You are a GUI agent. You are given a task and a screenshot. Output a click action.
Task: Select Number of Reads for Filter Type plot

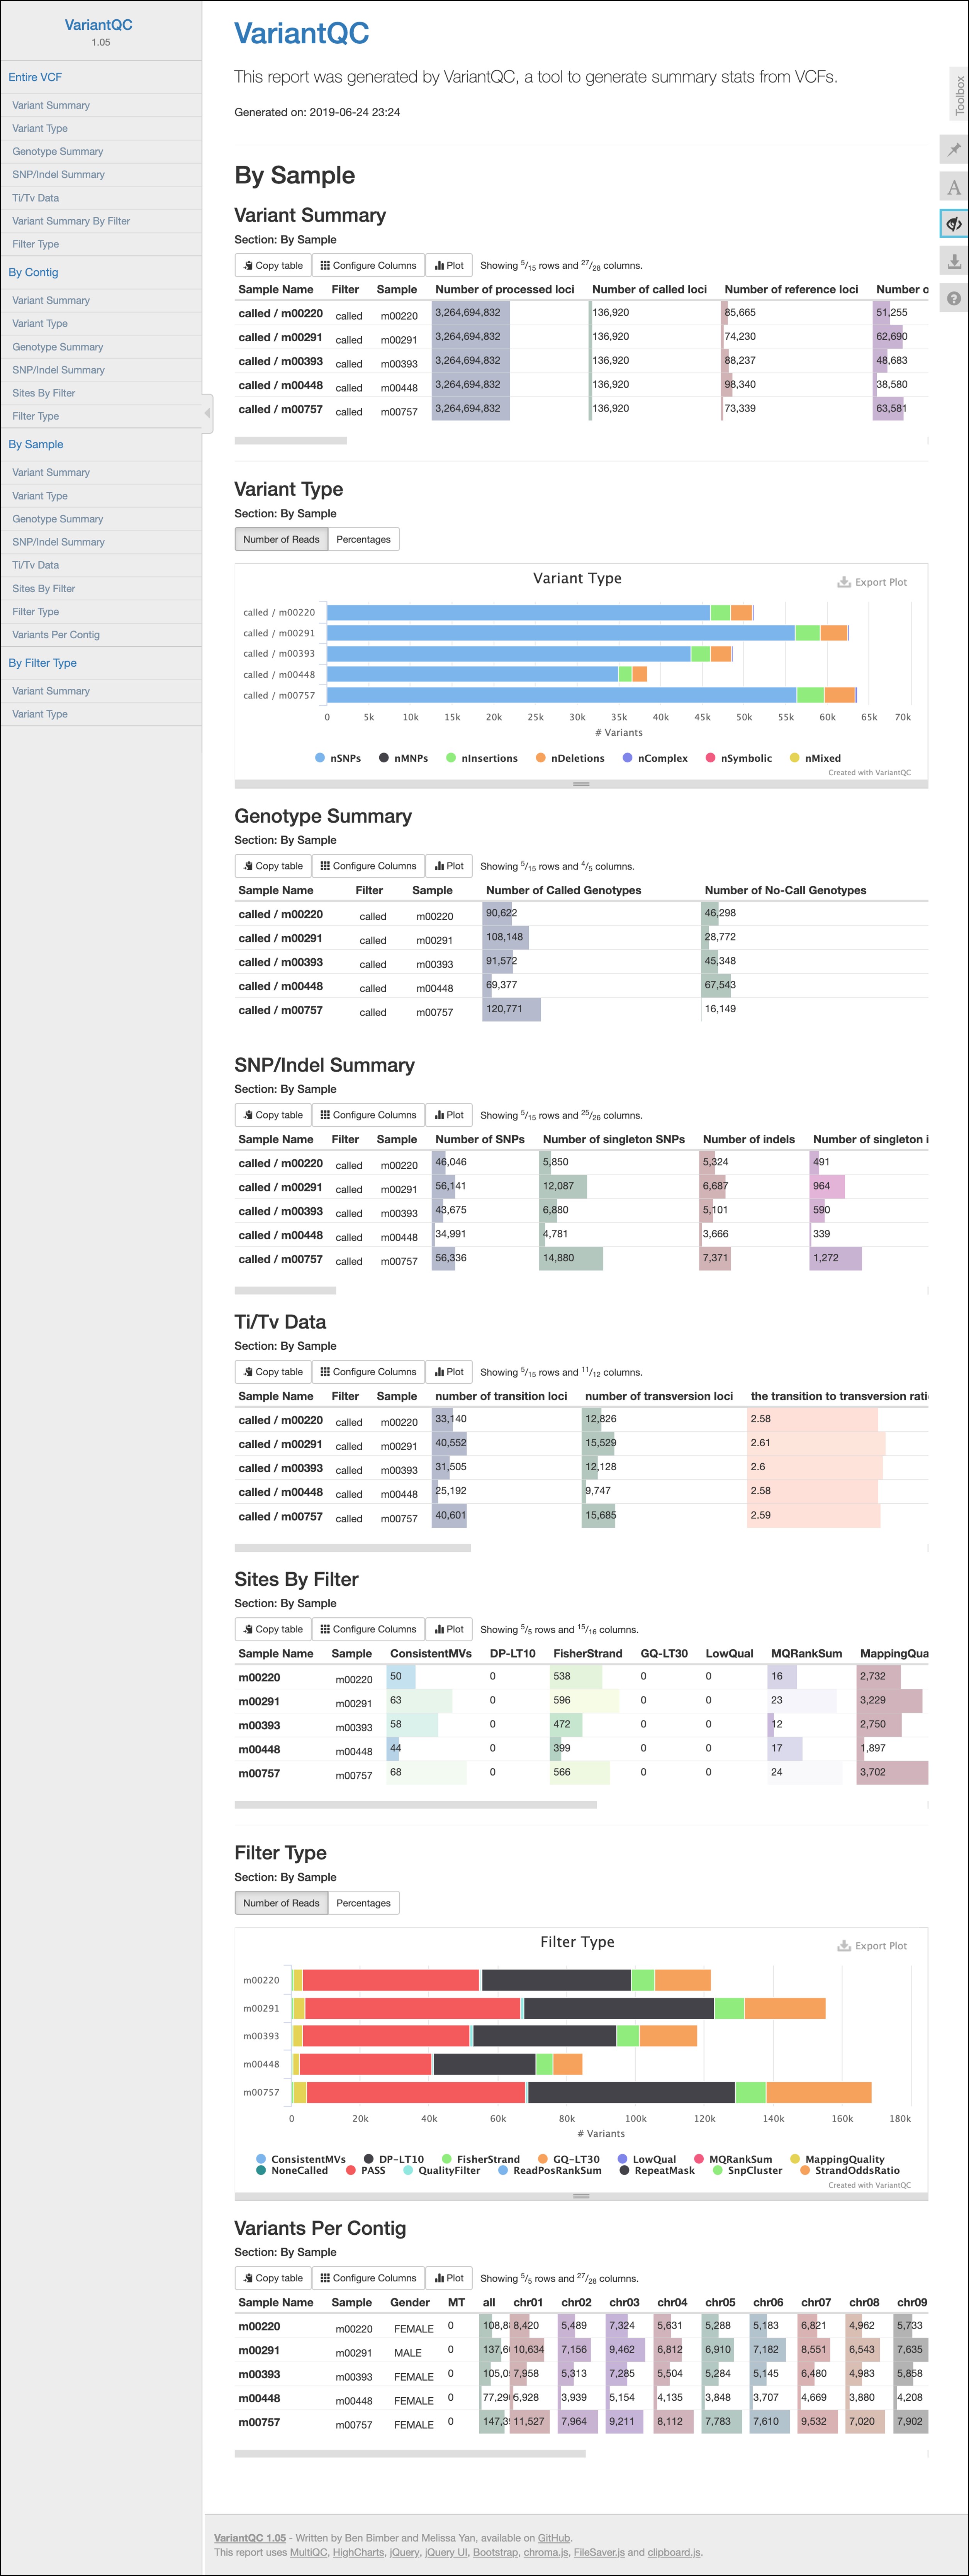[x=281, y=1903]
